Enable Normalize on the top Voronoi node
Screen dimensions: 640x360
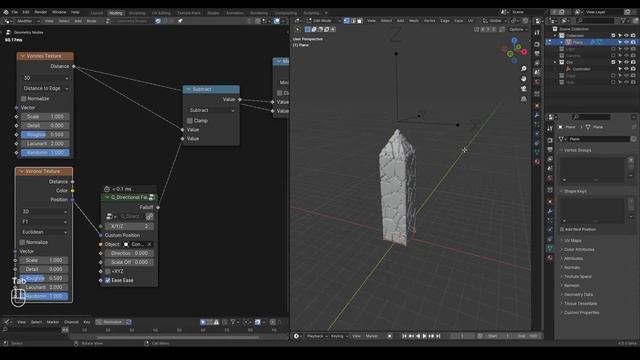[24, 98]
